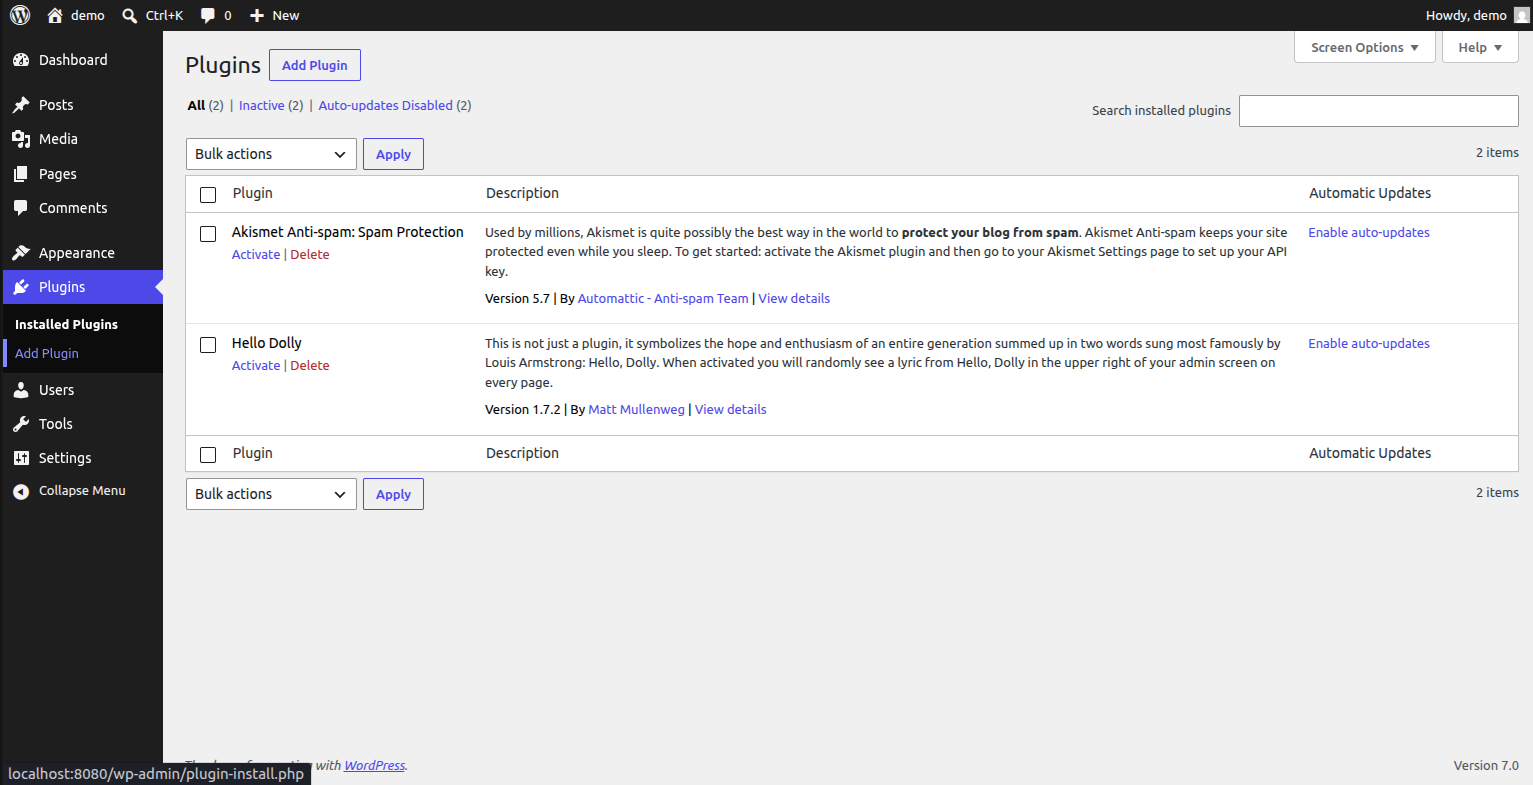Click the Akismet Anti-spam: Spam Protection title
This screenshot has height=785, width=1533.
click(348, 232)
